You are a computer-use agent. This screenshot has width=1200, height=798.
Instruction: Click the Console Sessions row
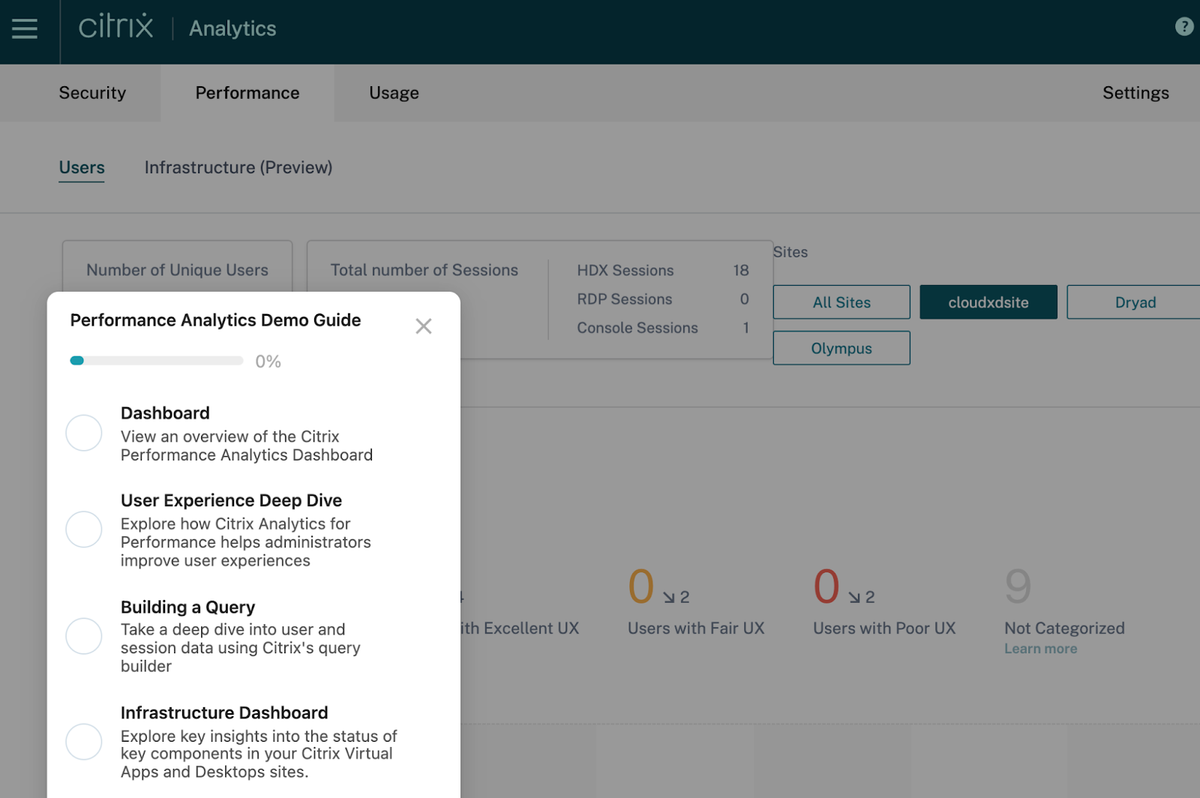(663, 328)
